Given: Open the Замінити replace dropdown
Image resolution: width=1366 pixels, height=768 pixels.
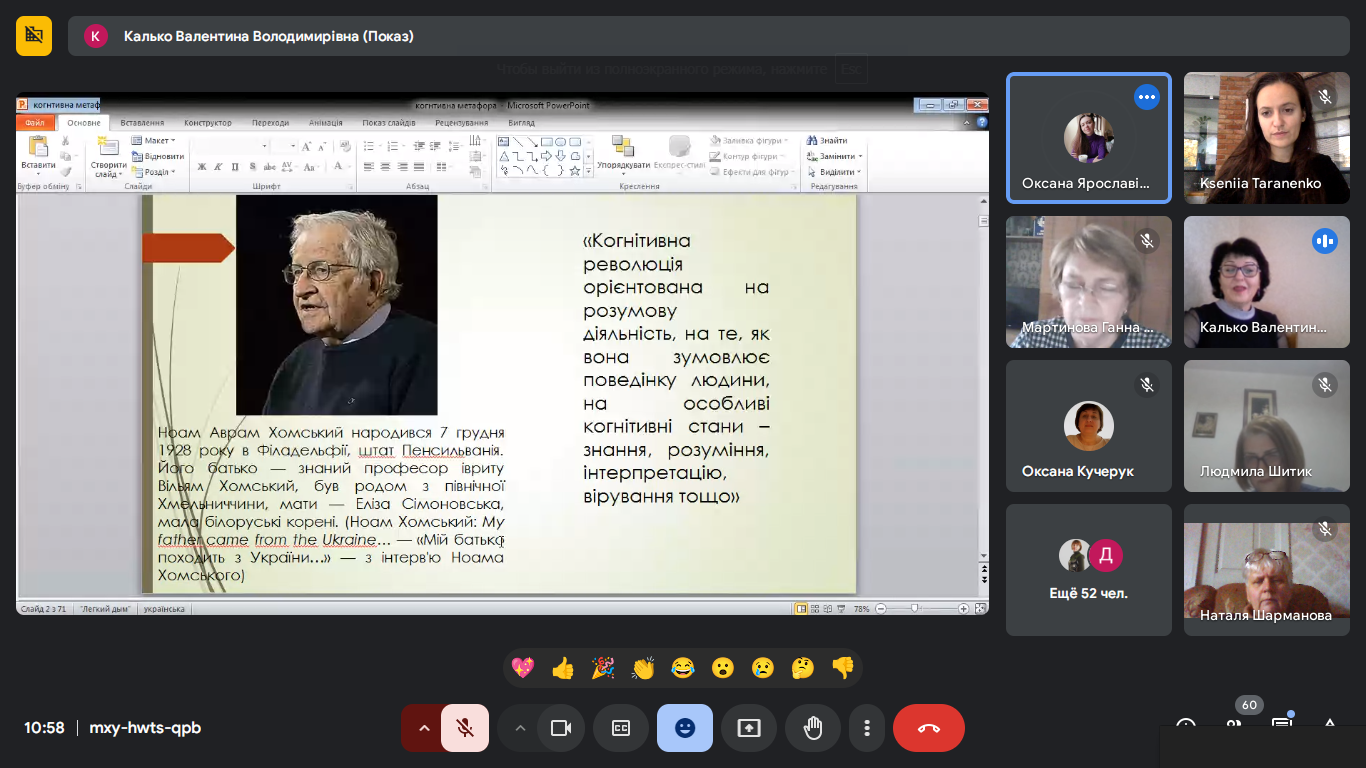Looking at the screenshot, I should (834, 157).
